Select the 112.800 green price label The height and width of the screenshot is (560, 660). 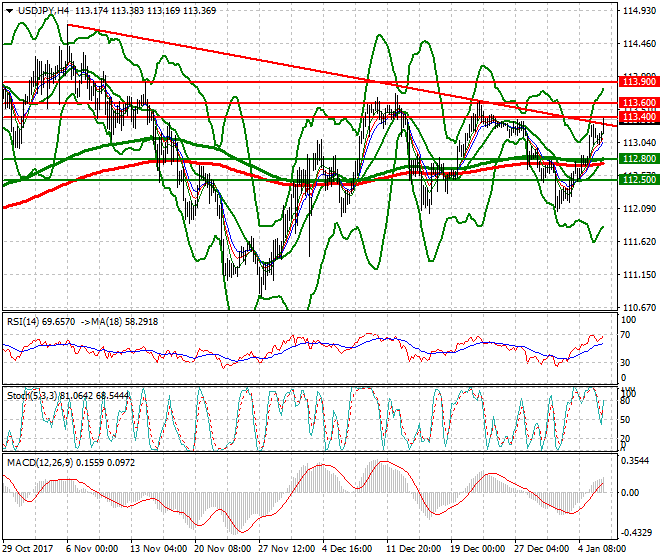[638, 159]
